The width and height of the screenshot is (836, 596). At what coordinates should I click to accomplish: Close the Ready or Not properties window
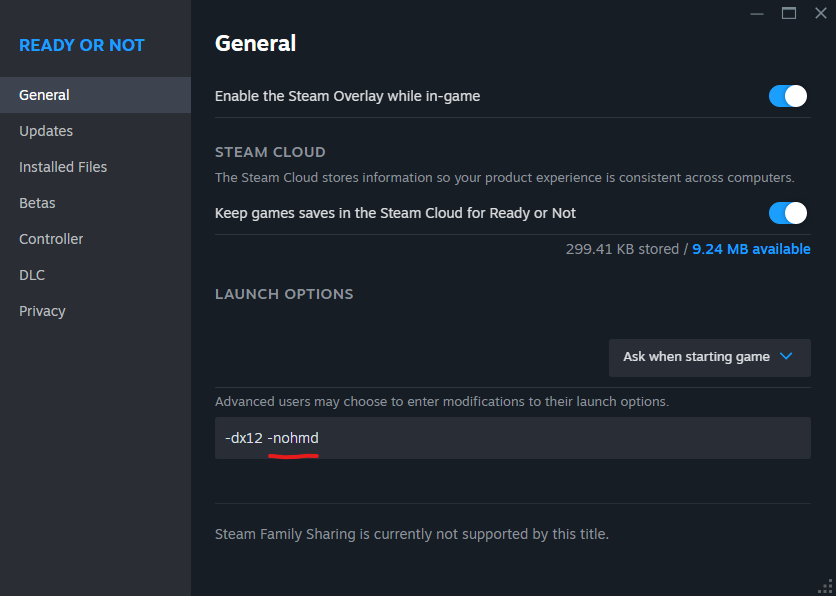pos(821,13)
